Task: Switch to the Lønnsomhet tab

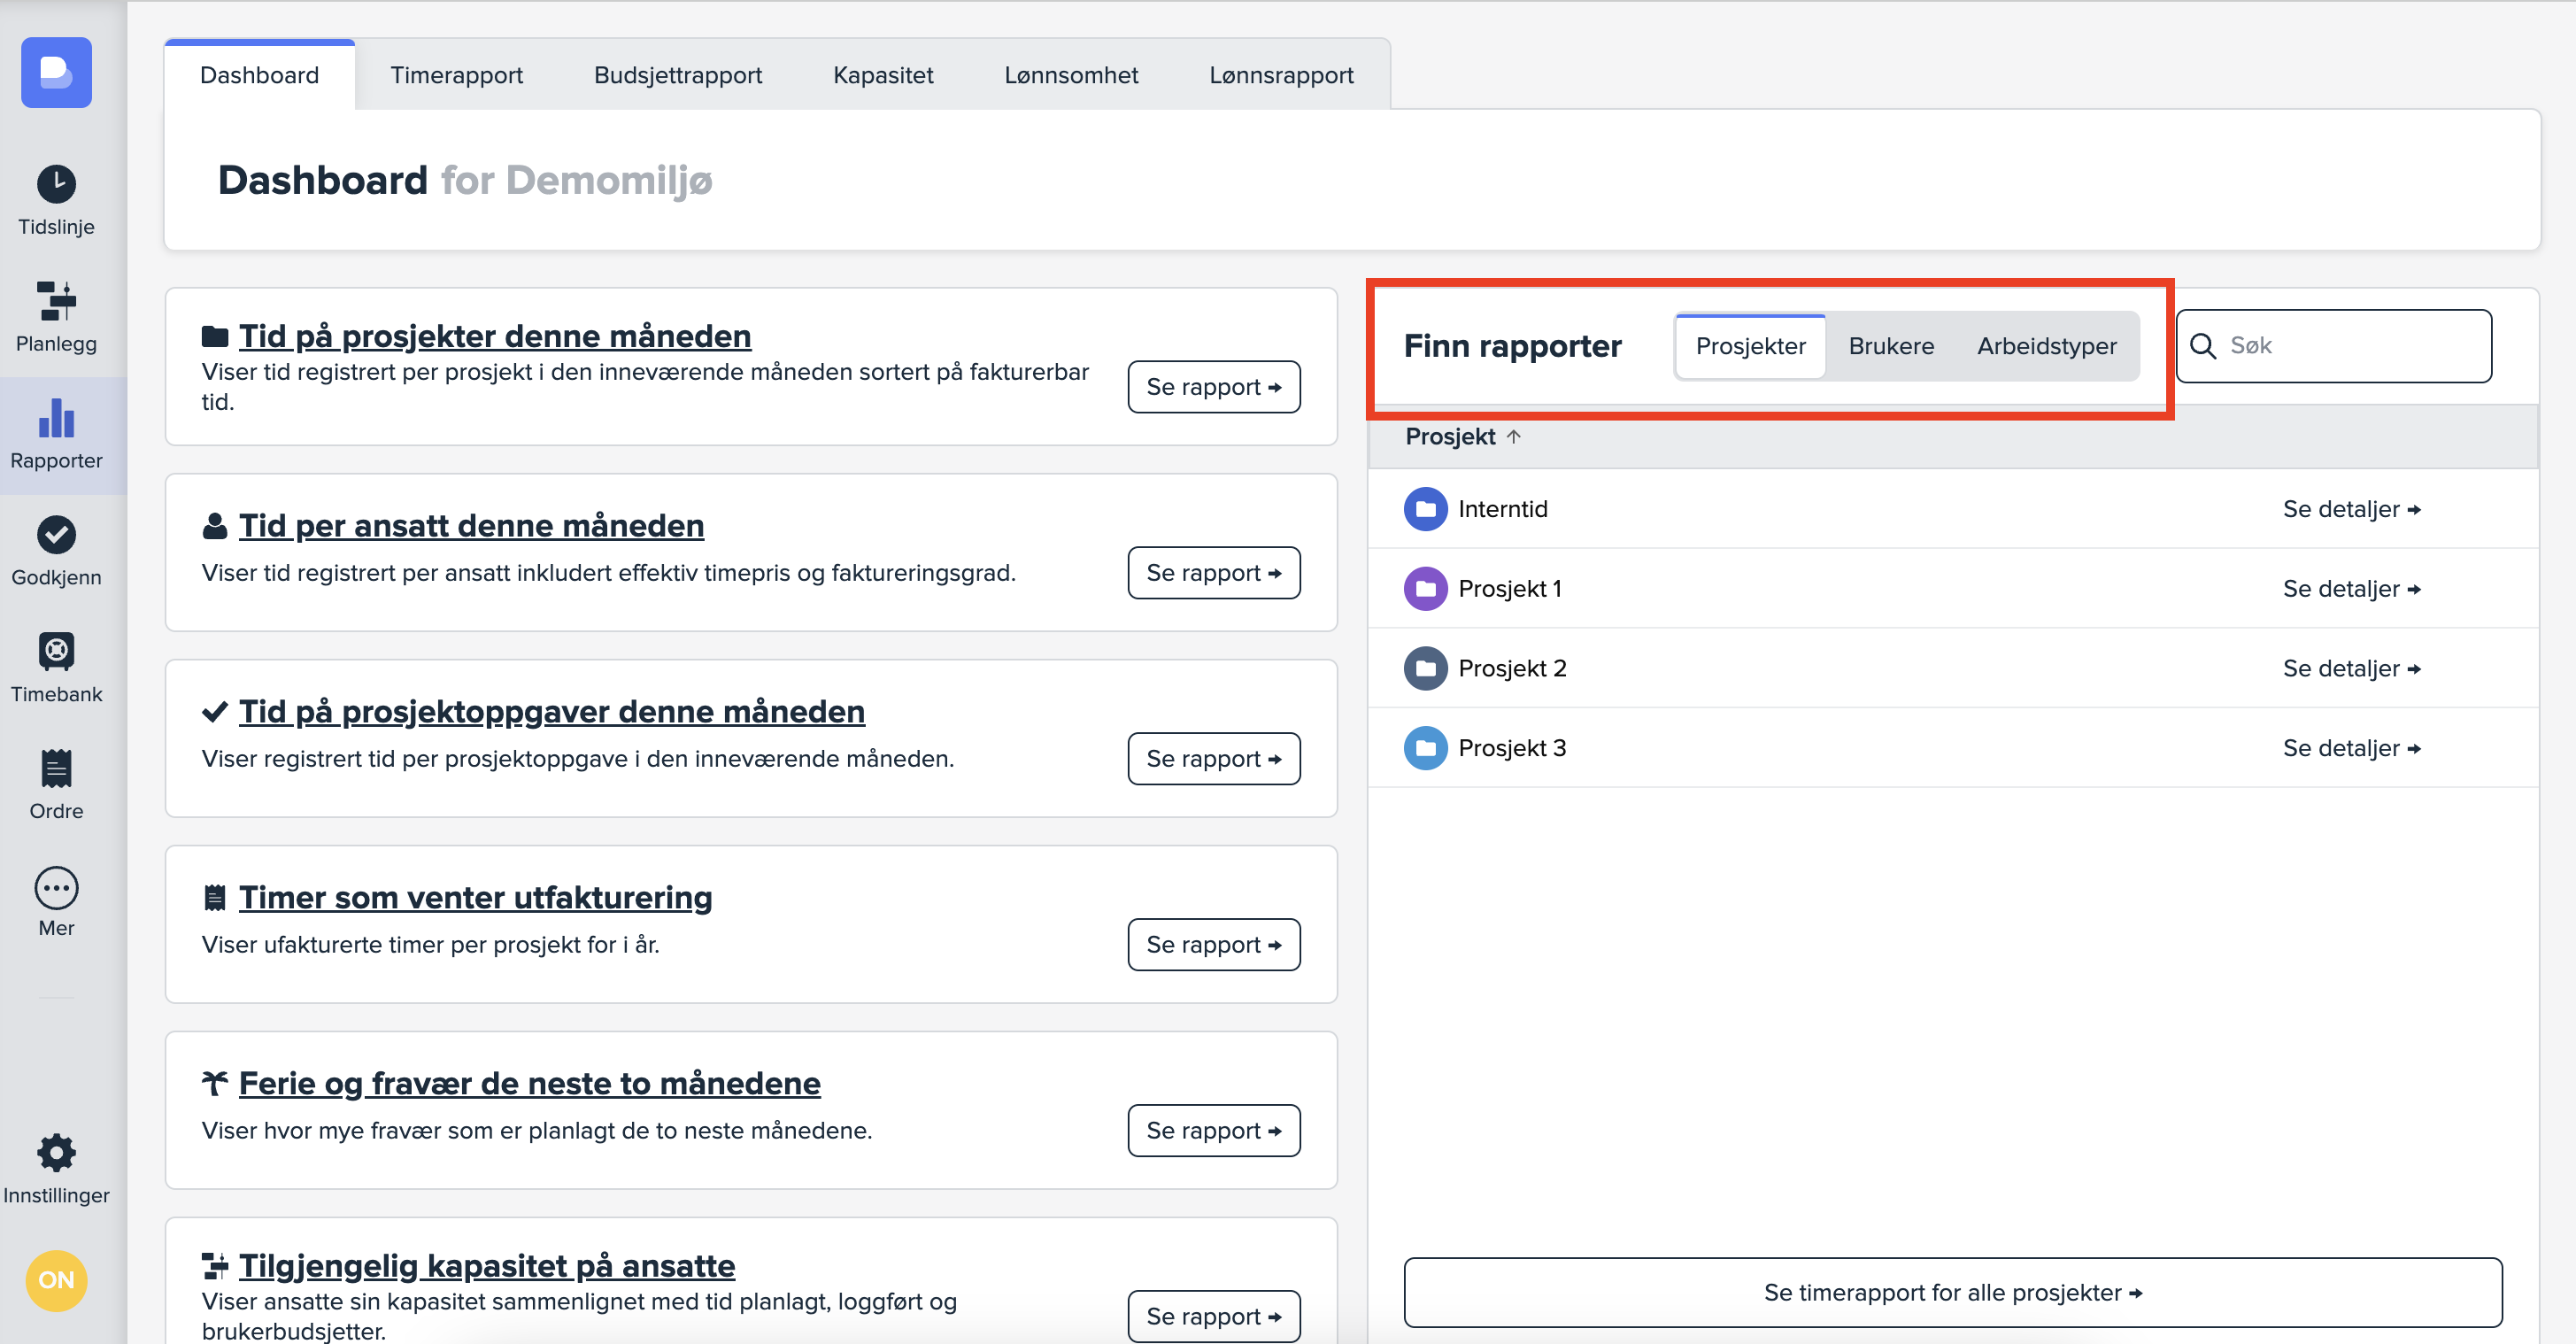Action: click(x=1070, y=75)
